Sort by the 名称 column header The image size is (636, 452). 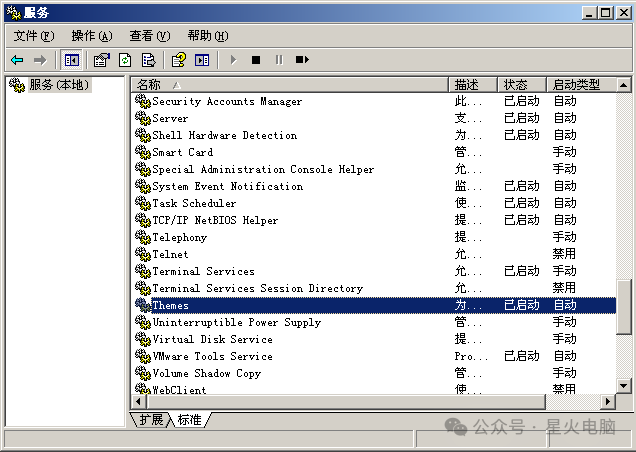click(290, 85)
